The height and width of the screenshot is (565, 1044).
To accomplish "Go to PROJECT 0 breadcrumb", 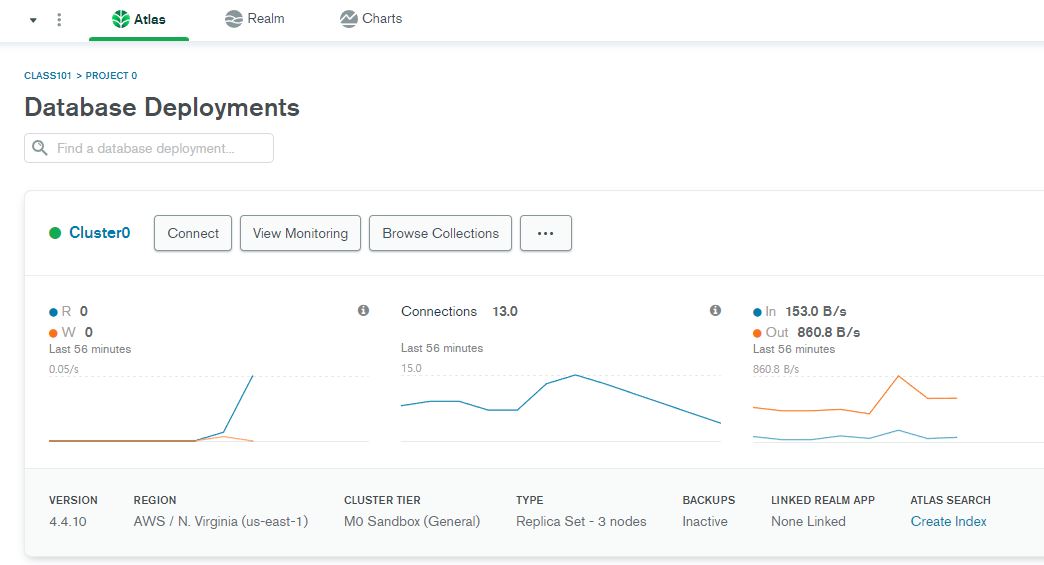I will pos(111,76).
